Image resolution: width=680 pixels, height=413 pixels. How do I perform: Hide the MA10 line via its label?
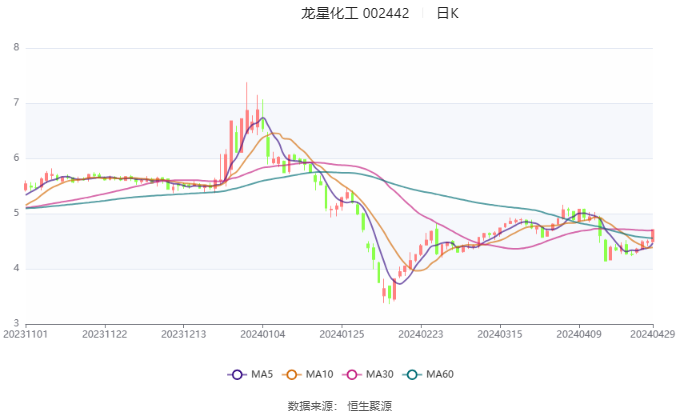[x=319, y=374]
